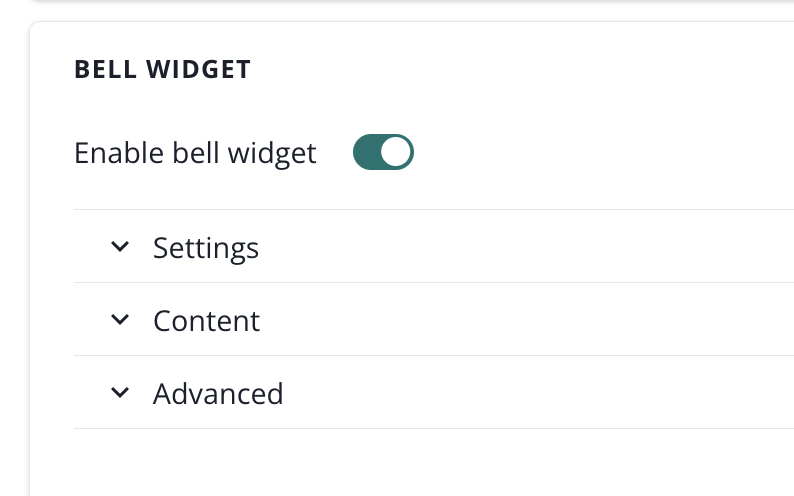Screen dimensions: 794x496
Task: Click the green track of the enable toggle
Action: pyautogui.click(x=366, y=153)
